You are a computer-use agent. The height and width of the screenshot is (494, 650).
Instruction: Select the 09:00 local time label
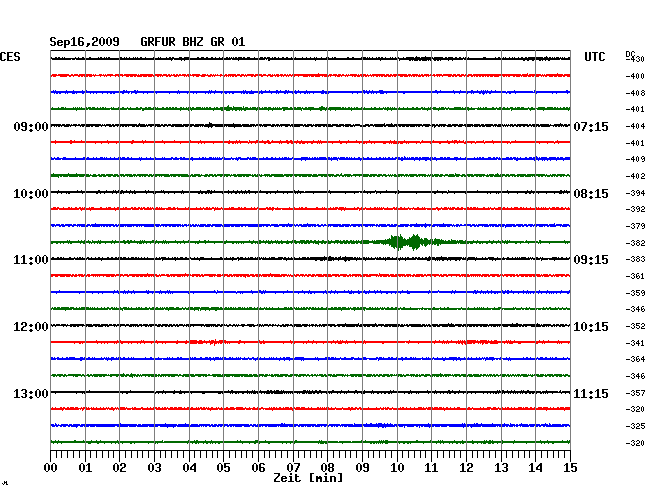pos(31,126)
